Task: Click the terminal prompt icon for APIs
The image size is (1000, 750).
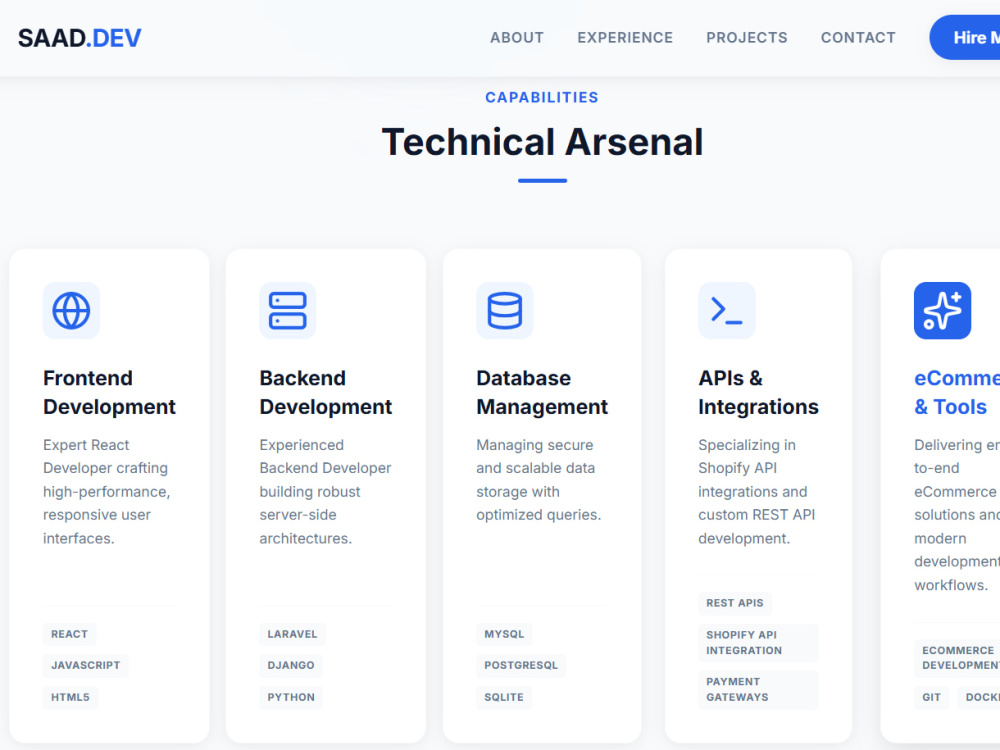Action: point(726,311)
